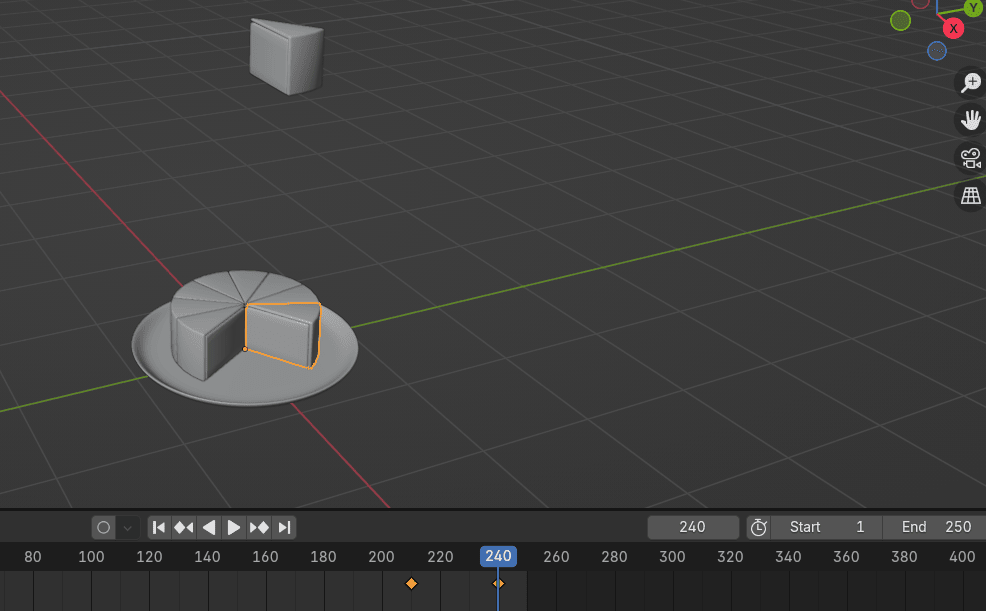Toggle the camera view icon
This screenshot has height=611, width=986.
coord(970,158)
